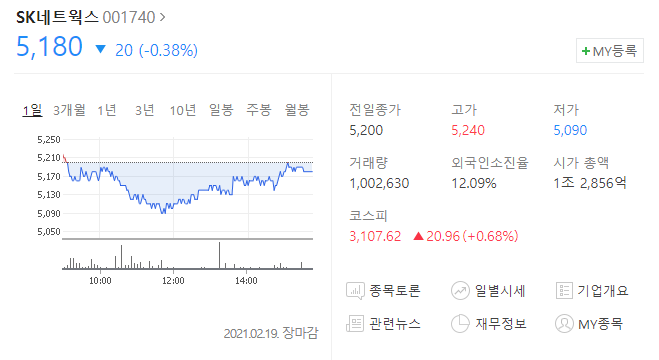
Task: Open the 일별시세 daily price chart icon
Action: click(x=460, y=291)
